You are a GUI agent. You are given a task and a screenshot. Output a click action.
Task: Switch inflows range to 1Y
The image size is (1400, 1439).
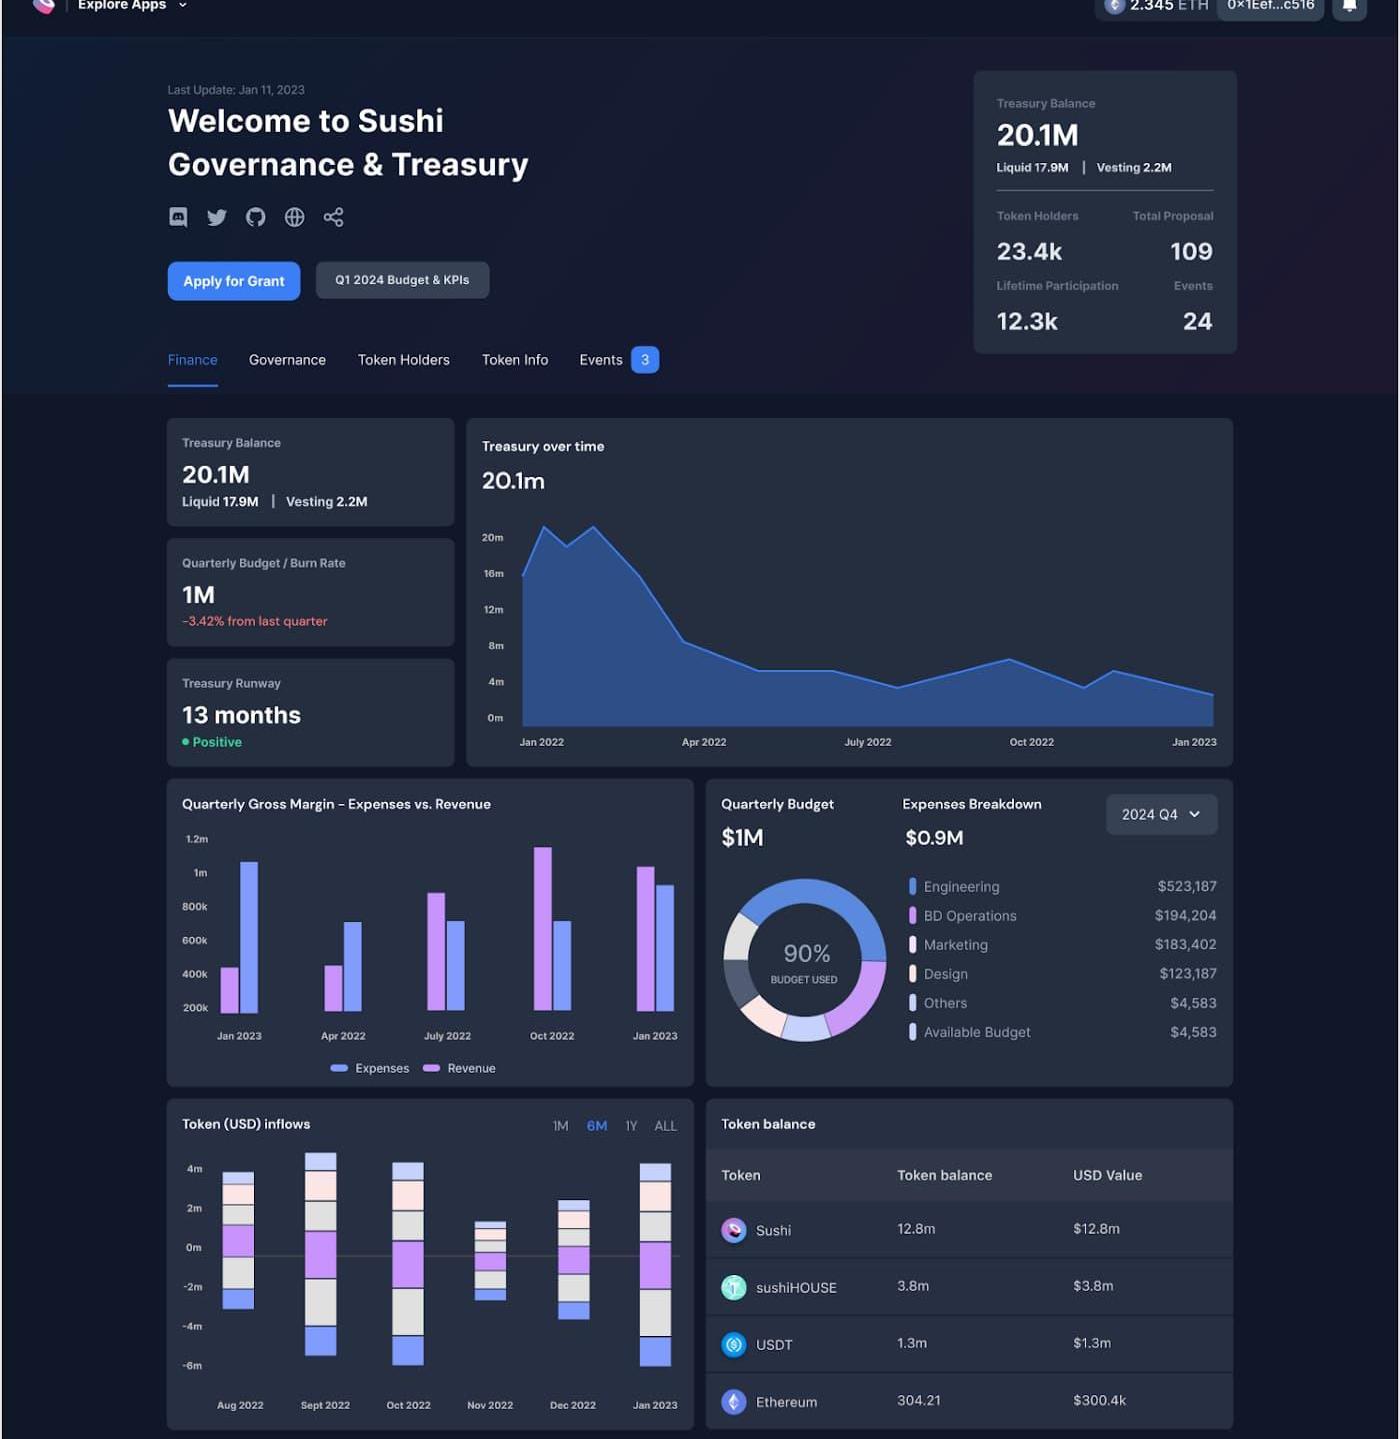pyautogui.click(x=631, y=1126)
